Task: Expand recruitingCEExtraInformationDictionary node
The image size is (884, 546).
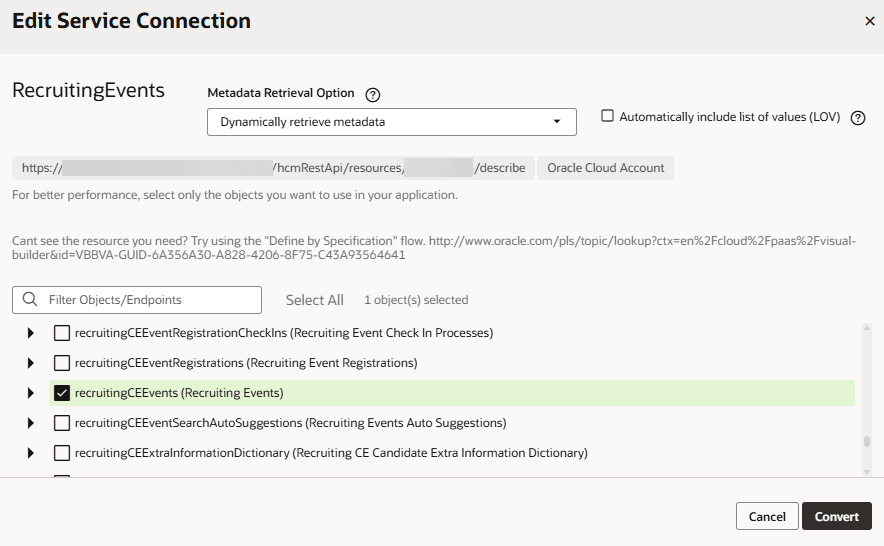Action: 30,453
